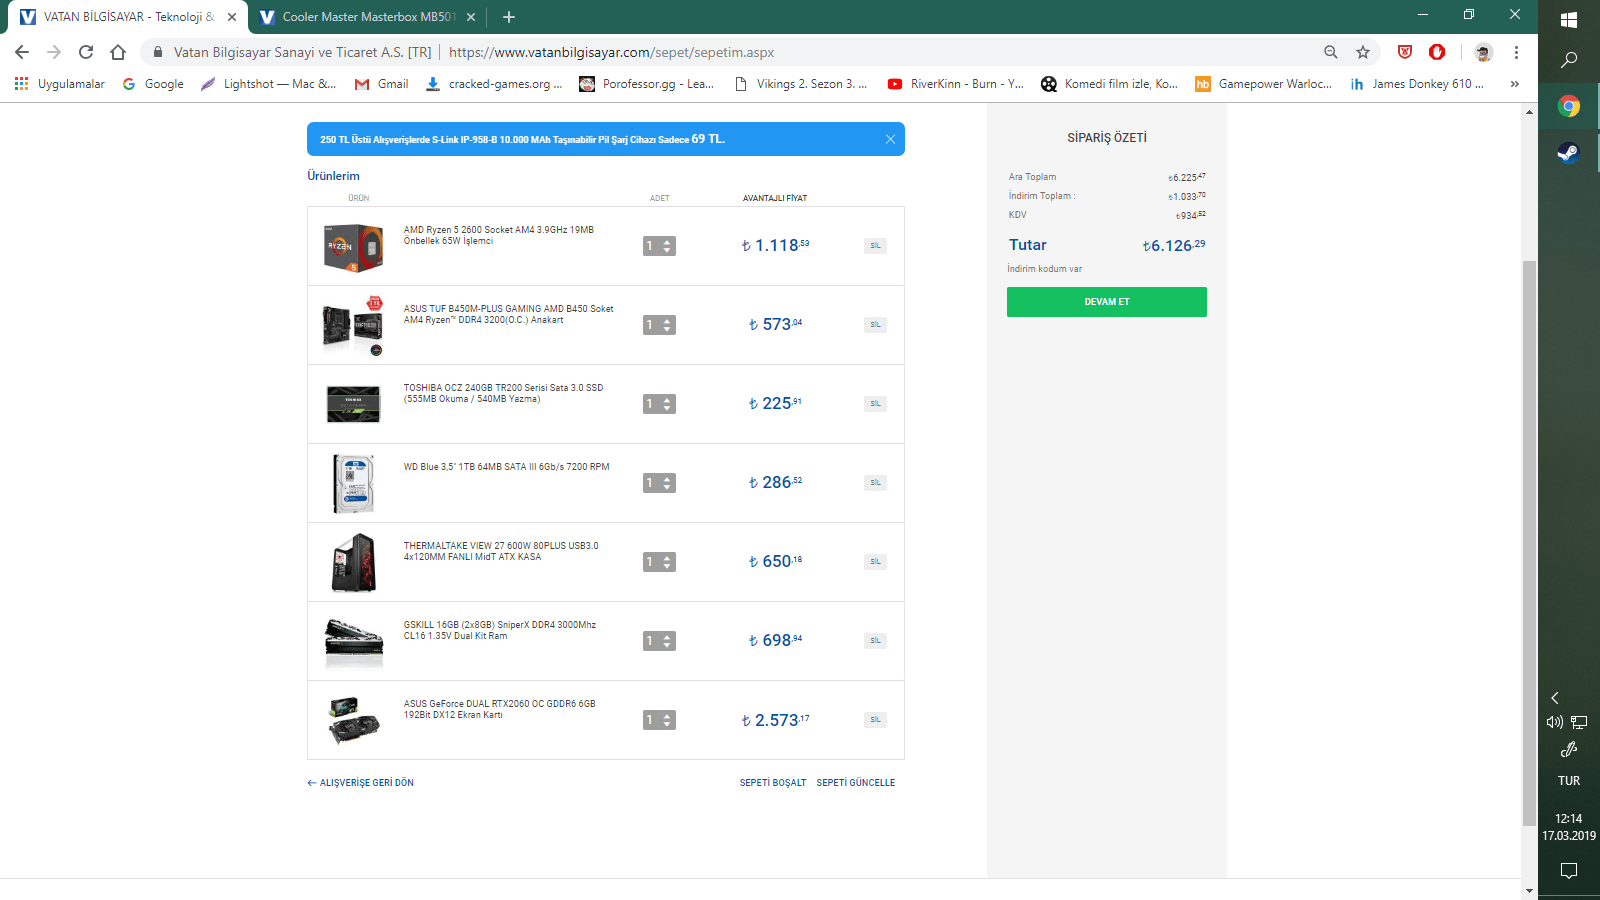Remove GSKILL SniperX RAM with SİL
This screenshot has width=1600, height=900.
[875, 641]
